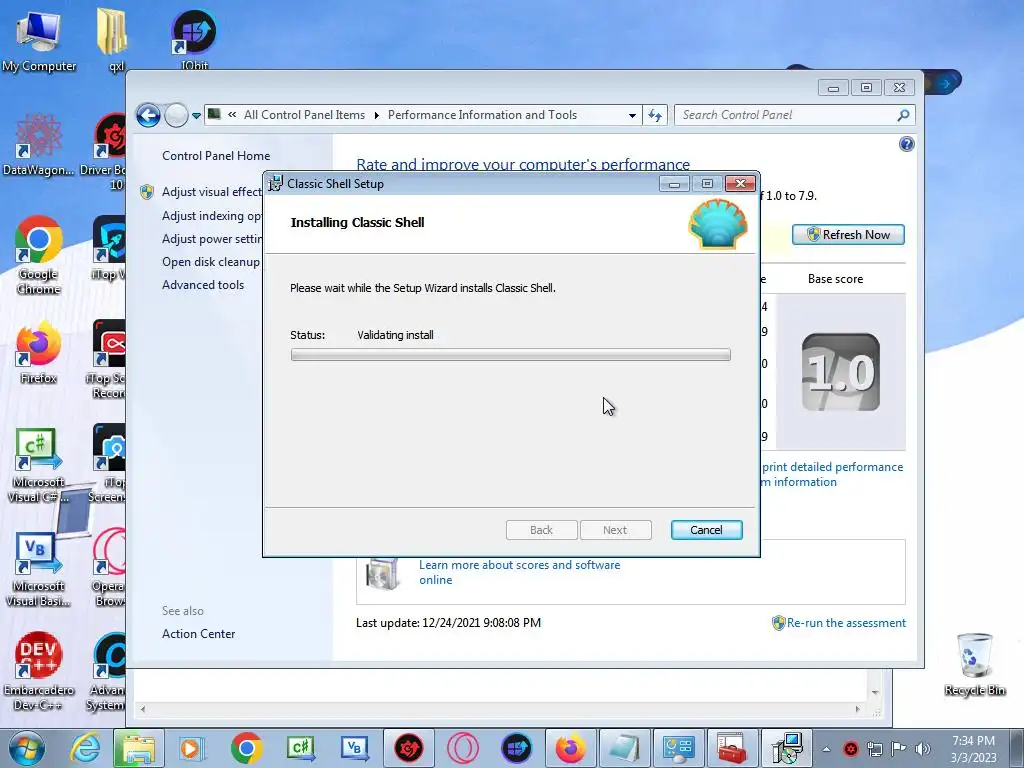Expand the address bar history dropdown
Viewport: 1024px width, 768px height.
tap(632, 116)
